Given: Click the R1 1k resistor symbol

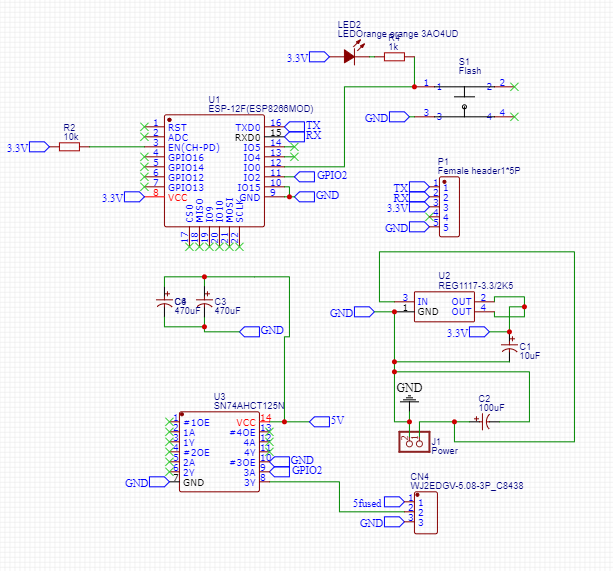Looking at the screenshot, I should click(394, 57).
